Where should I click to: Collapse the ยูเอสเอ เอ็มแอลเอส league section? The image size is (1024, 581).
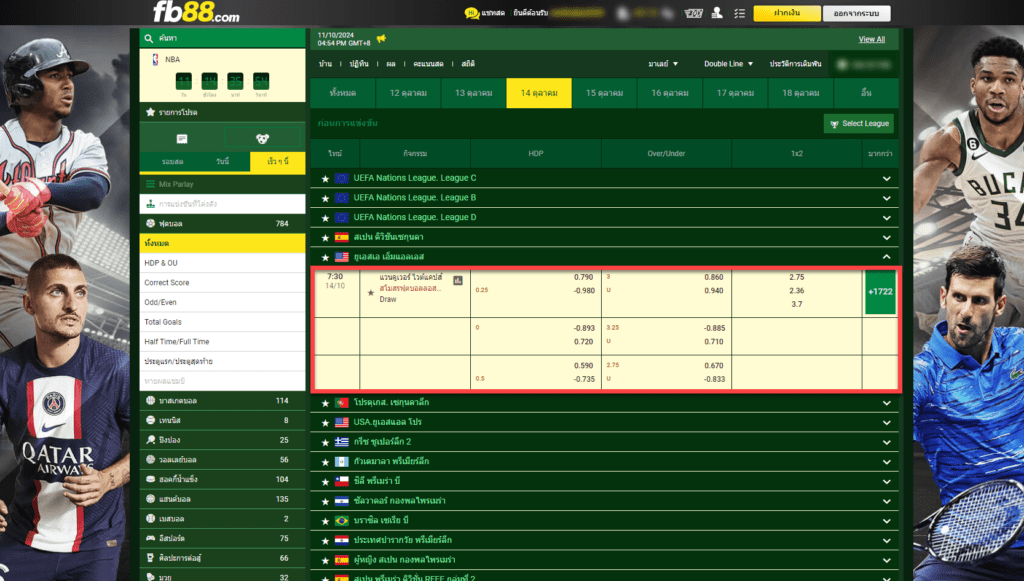click(886, 257)
